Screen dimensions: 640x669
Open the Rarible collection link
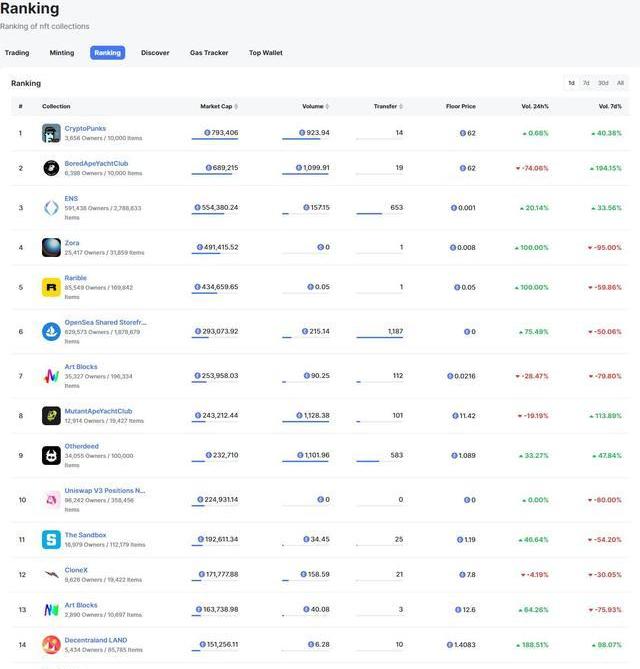[76, 278]
